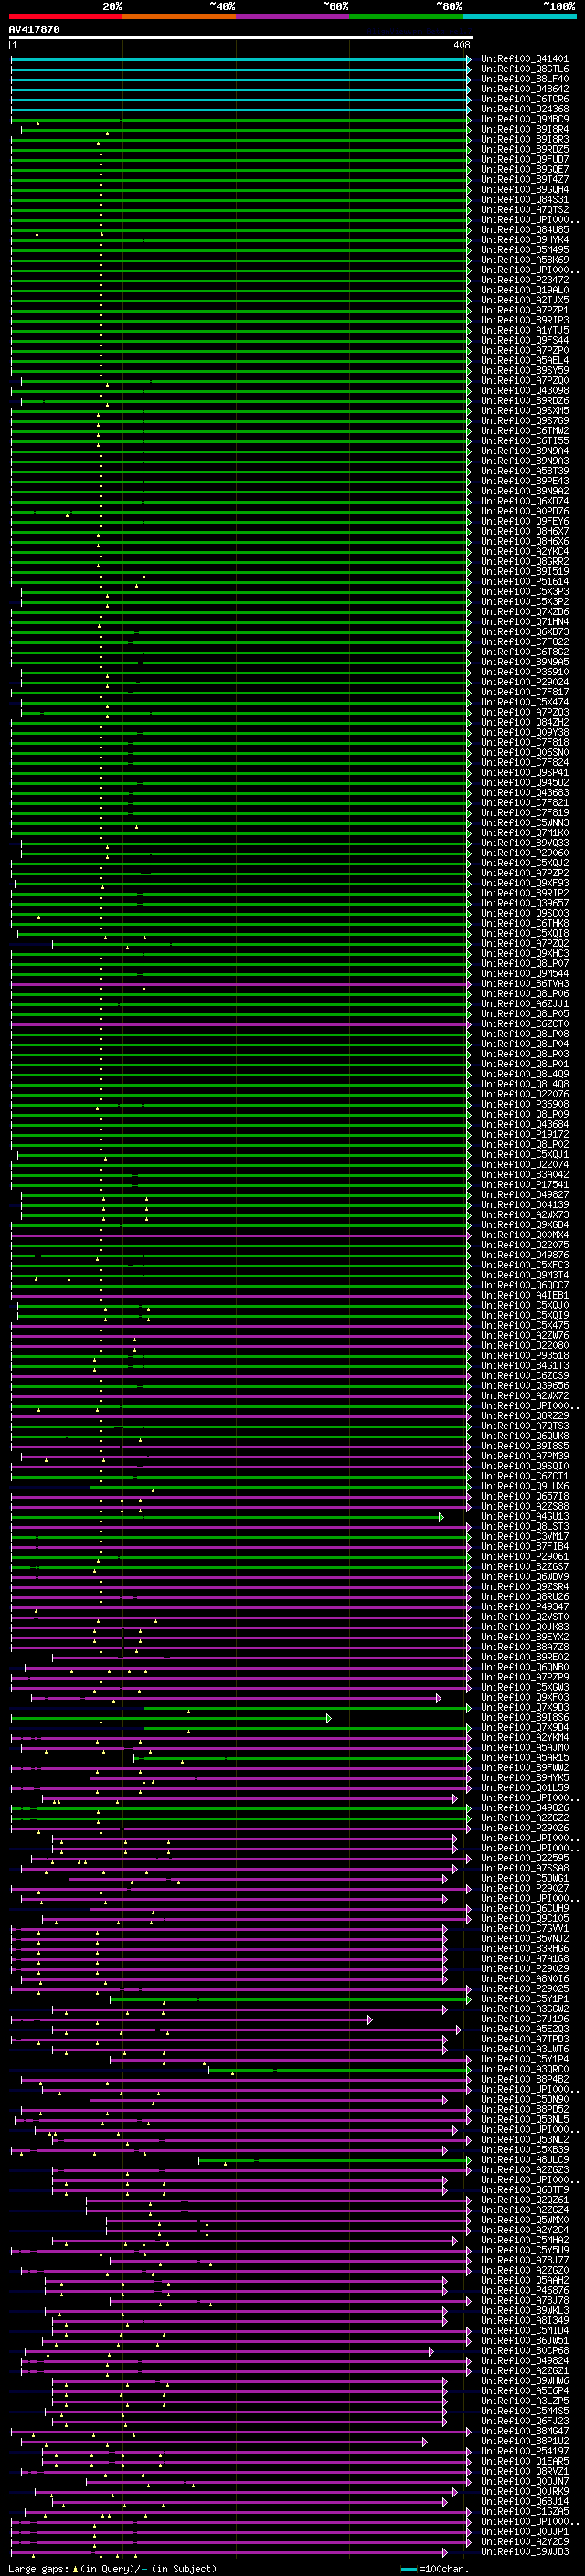Select hit UniRef100_B9T4Z7

pos(524,179)
